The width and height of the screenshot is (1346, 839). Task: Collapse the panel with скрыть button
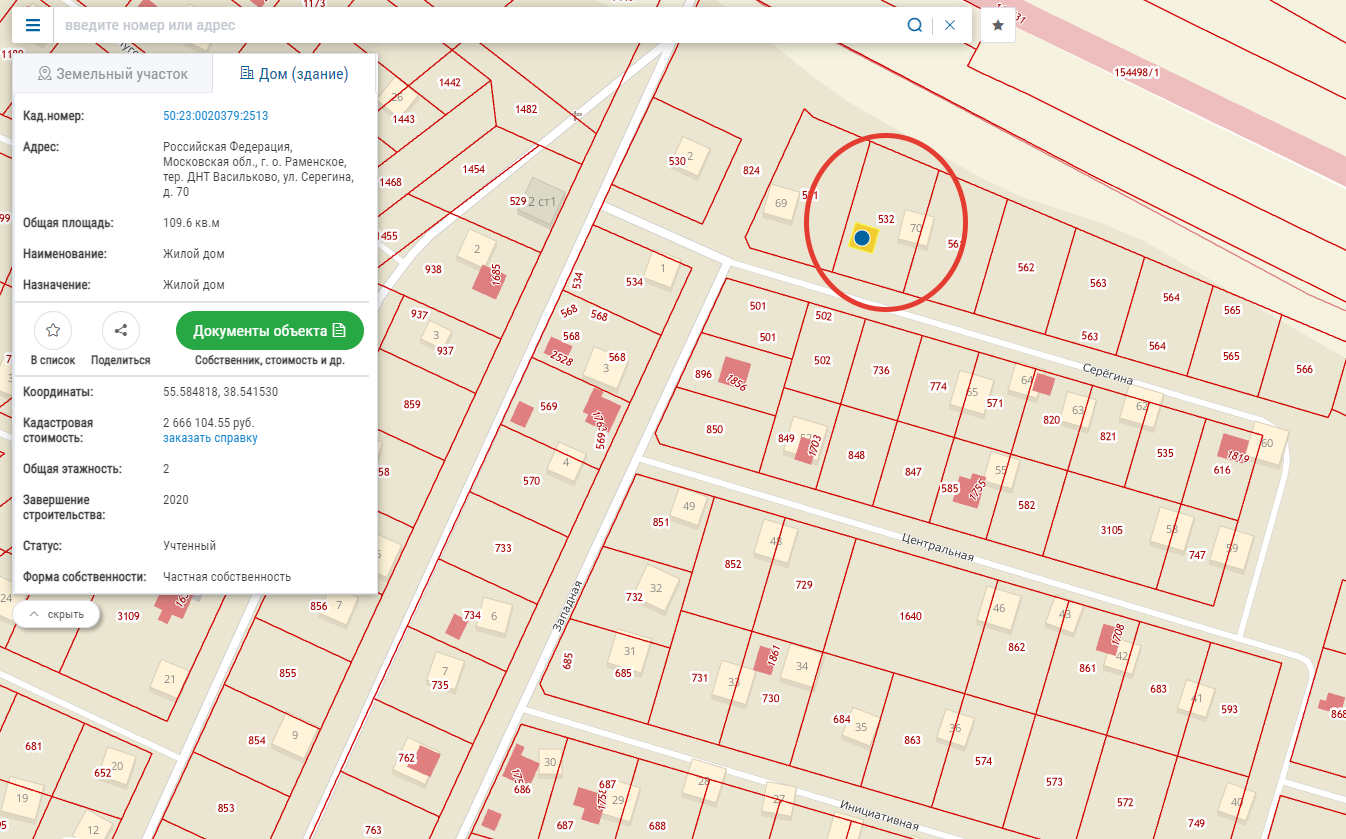[56, 613]
